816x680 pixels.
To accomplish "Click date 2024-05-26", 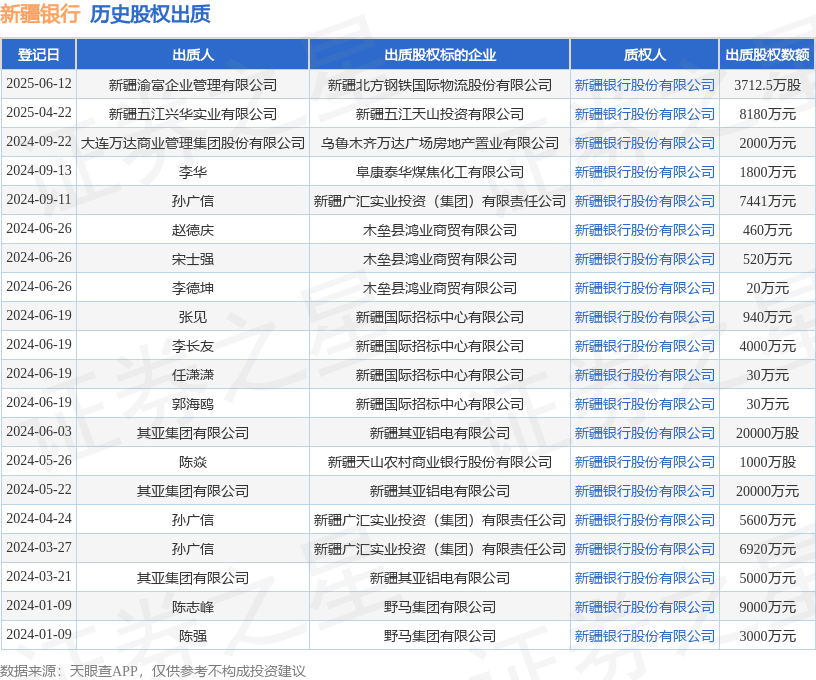I will (x=39, y=460).
